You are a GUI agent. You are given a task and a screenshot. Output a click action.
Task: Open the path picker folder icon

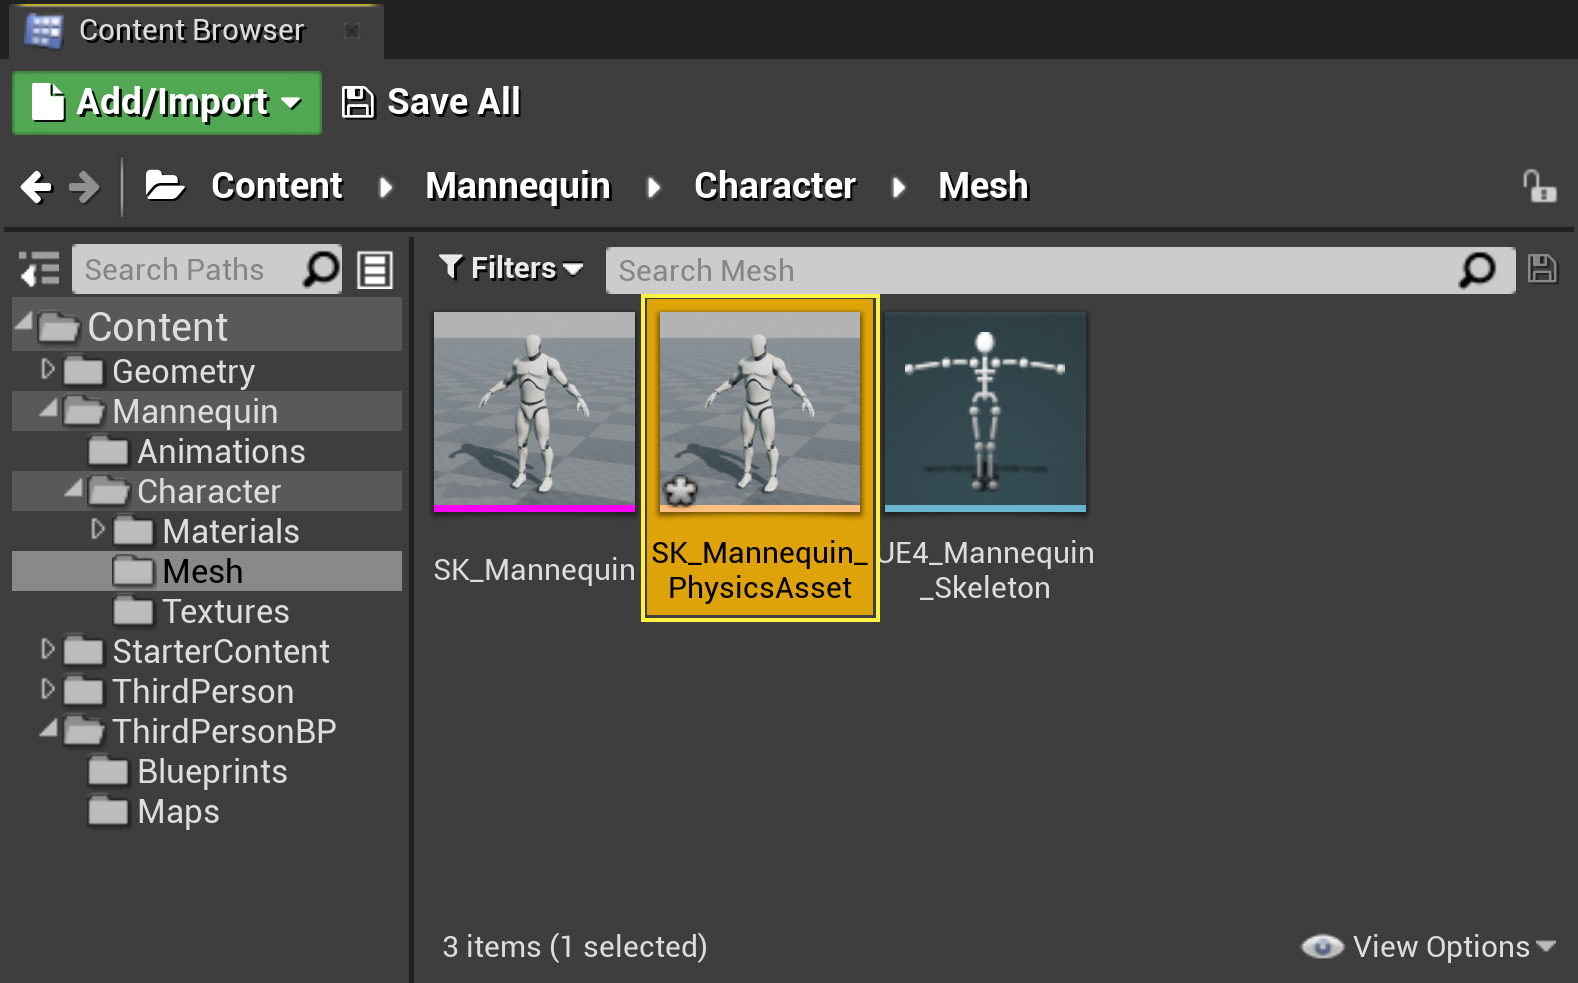click(x=165, y=185)
